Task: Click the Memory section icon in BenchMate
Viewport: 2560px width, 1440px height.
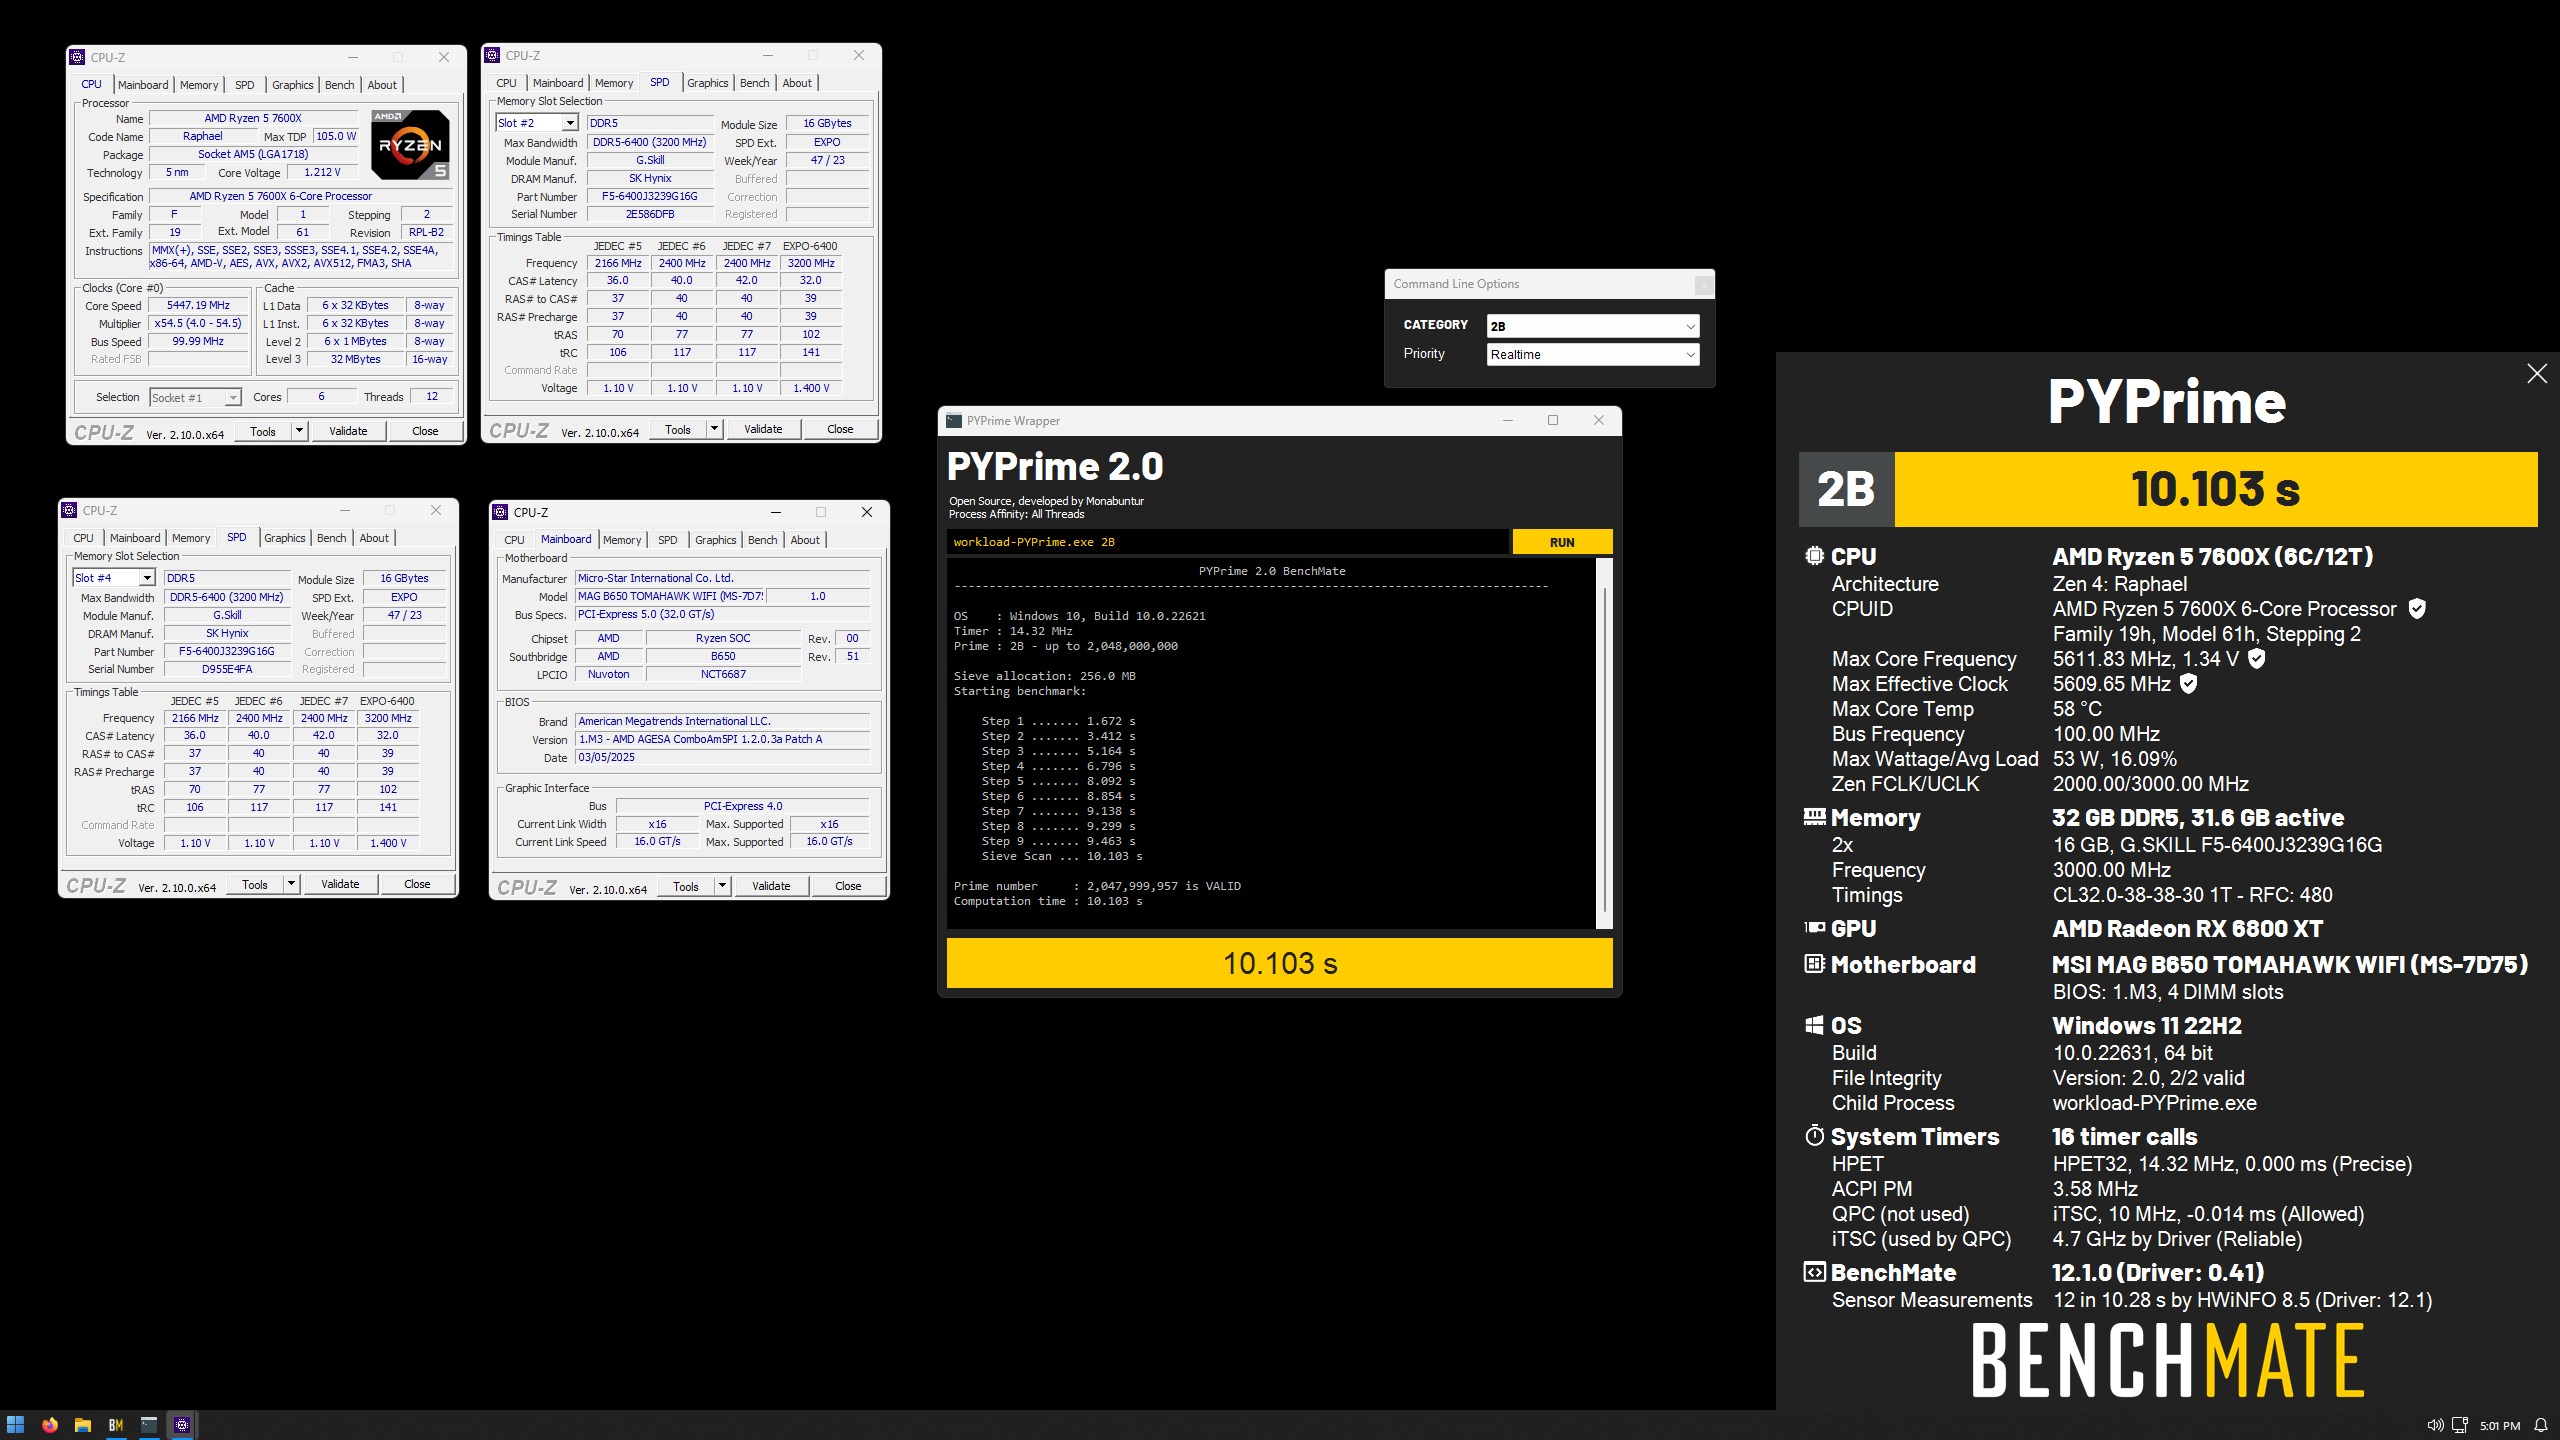Action: 1814,817
